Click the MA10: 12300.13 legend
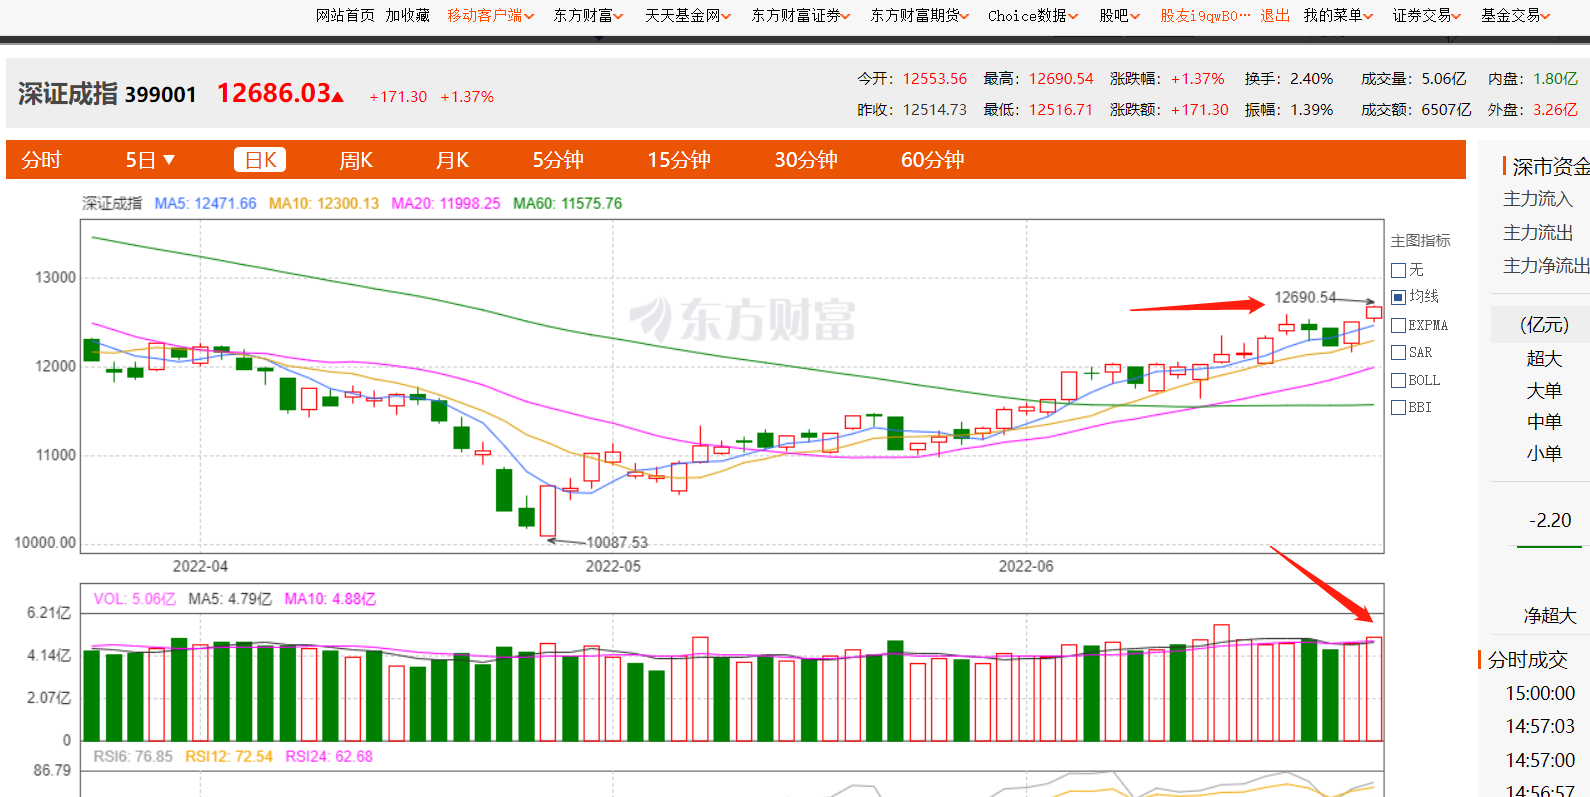The height and width of the screenshot is (797, 1590). 324,203
